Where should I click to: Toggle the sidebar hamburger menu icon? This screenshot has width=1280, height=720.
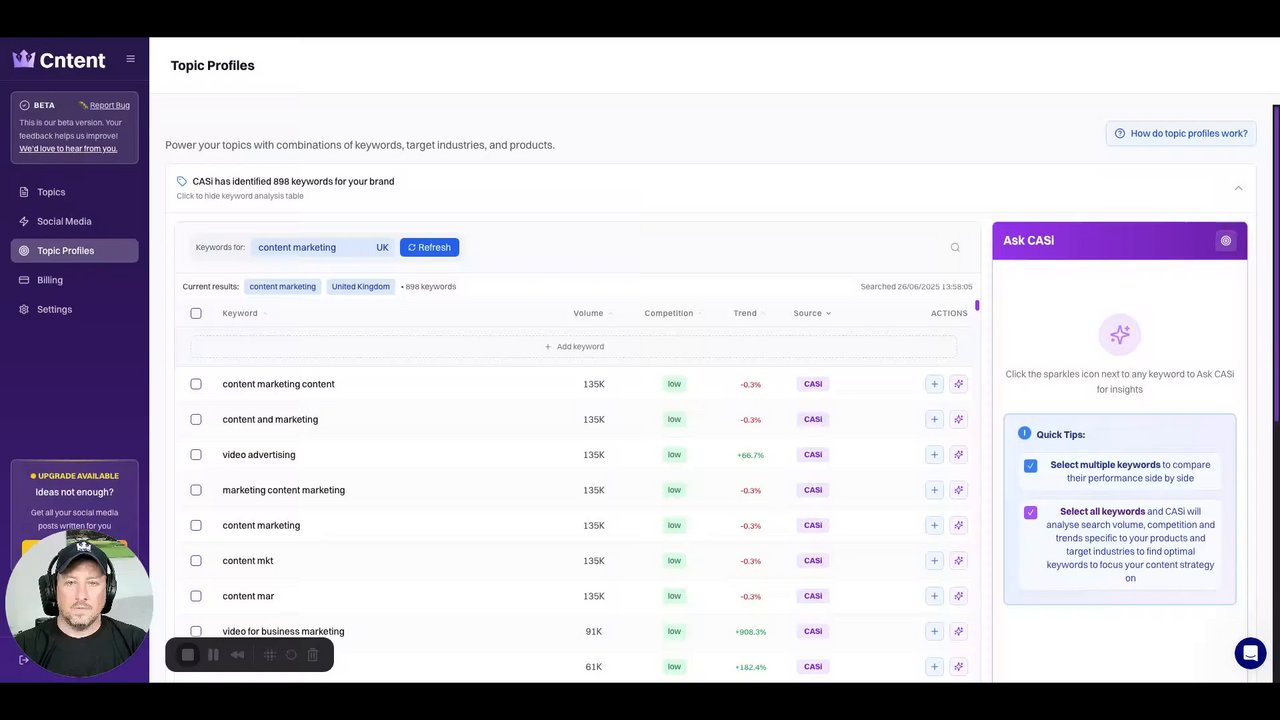[130, 59]
